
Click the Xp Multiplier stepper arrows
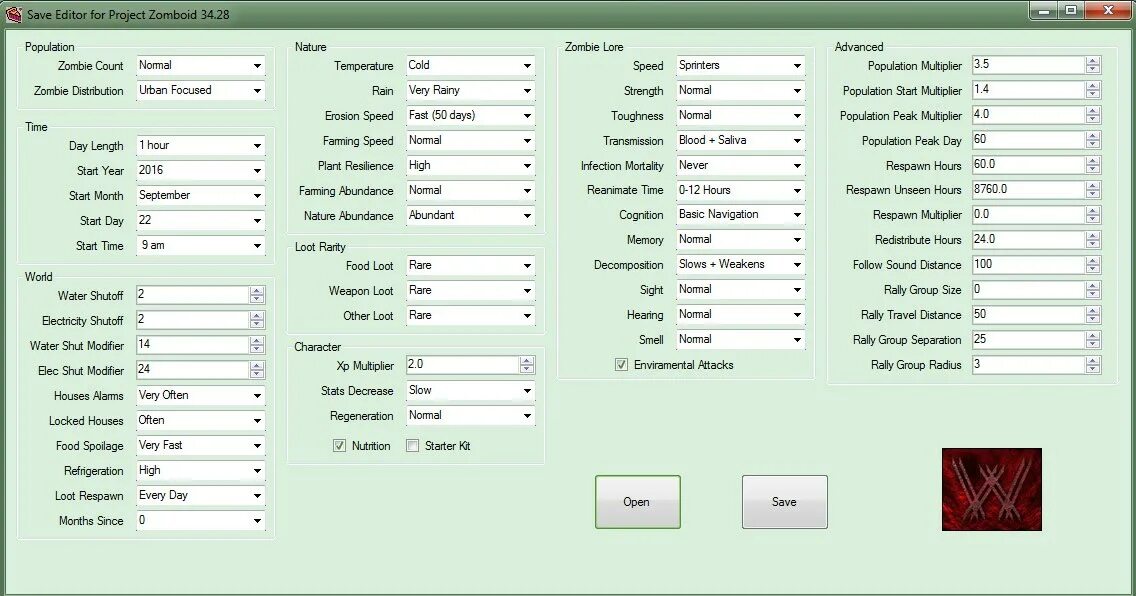[527, 365]
